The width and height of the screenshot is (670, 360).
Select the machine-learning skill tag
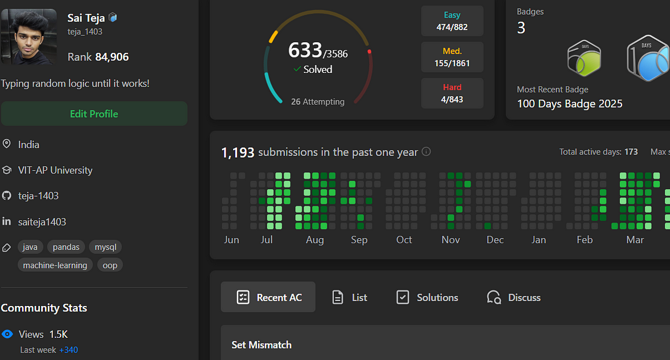pos(55,265)
